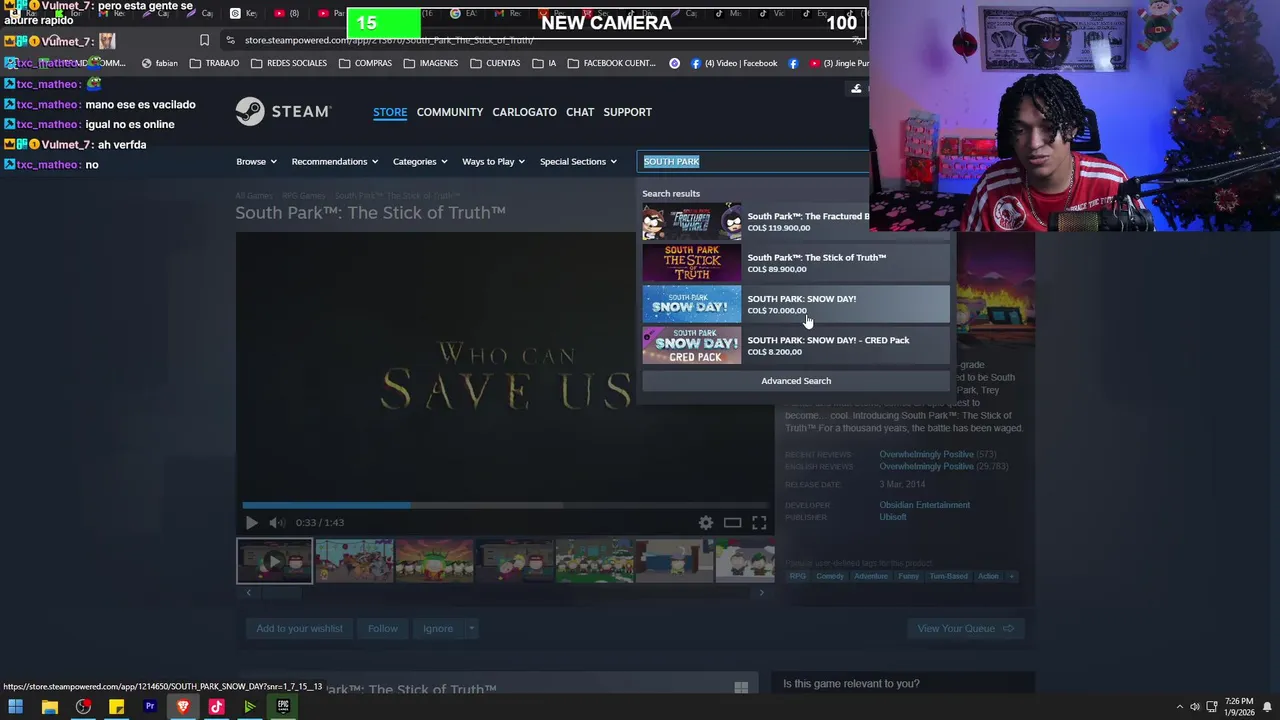Expand the Ways to Play dropdown
Viewport: 1280px width, 720px height.
pos(493,161)
